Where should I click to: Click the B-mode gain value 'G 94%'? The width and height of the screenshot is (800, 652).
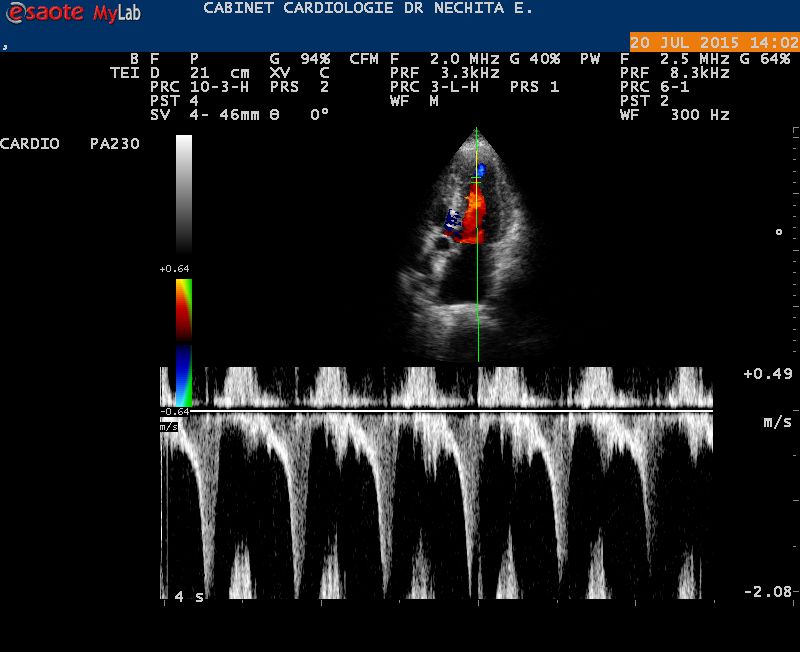tap(300, 59)
